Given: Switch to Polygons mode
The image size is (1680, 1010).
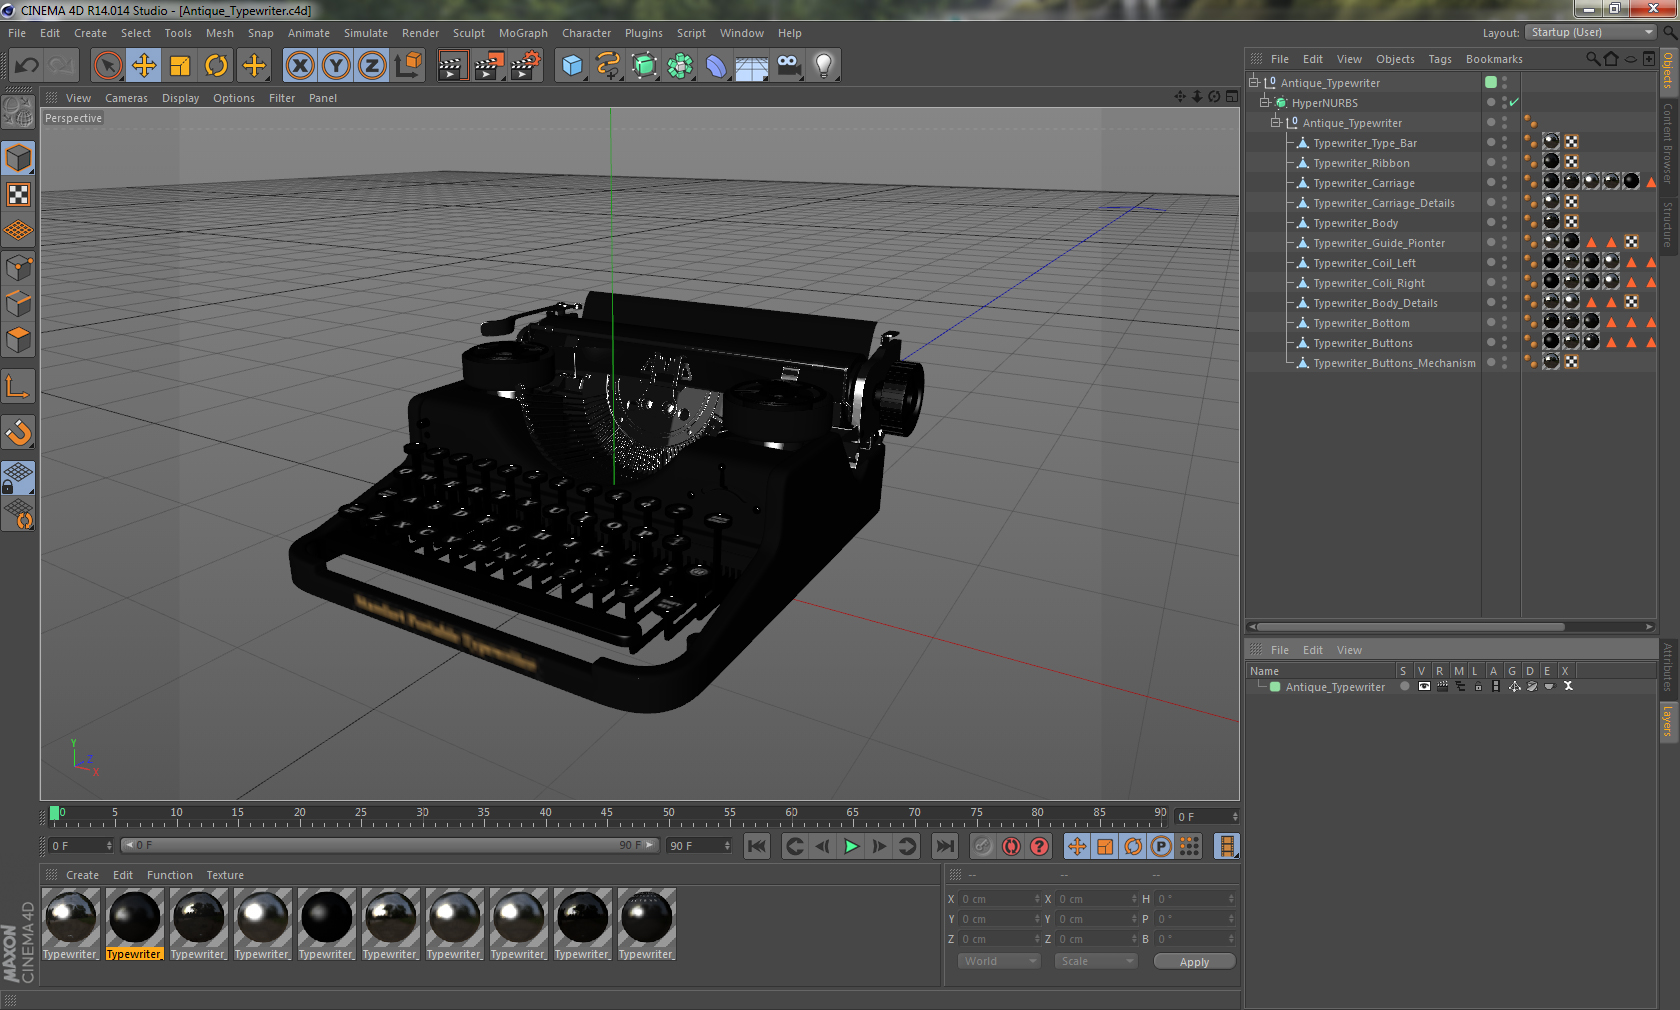Looking at the screenshot, I should 18,340.
